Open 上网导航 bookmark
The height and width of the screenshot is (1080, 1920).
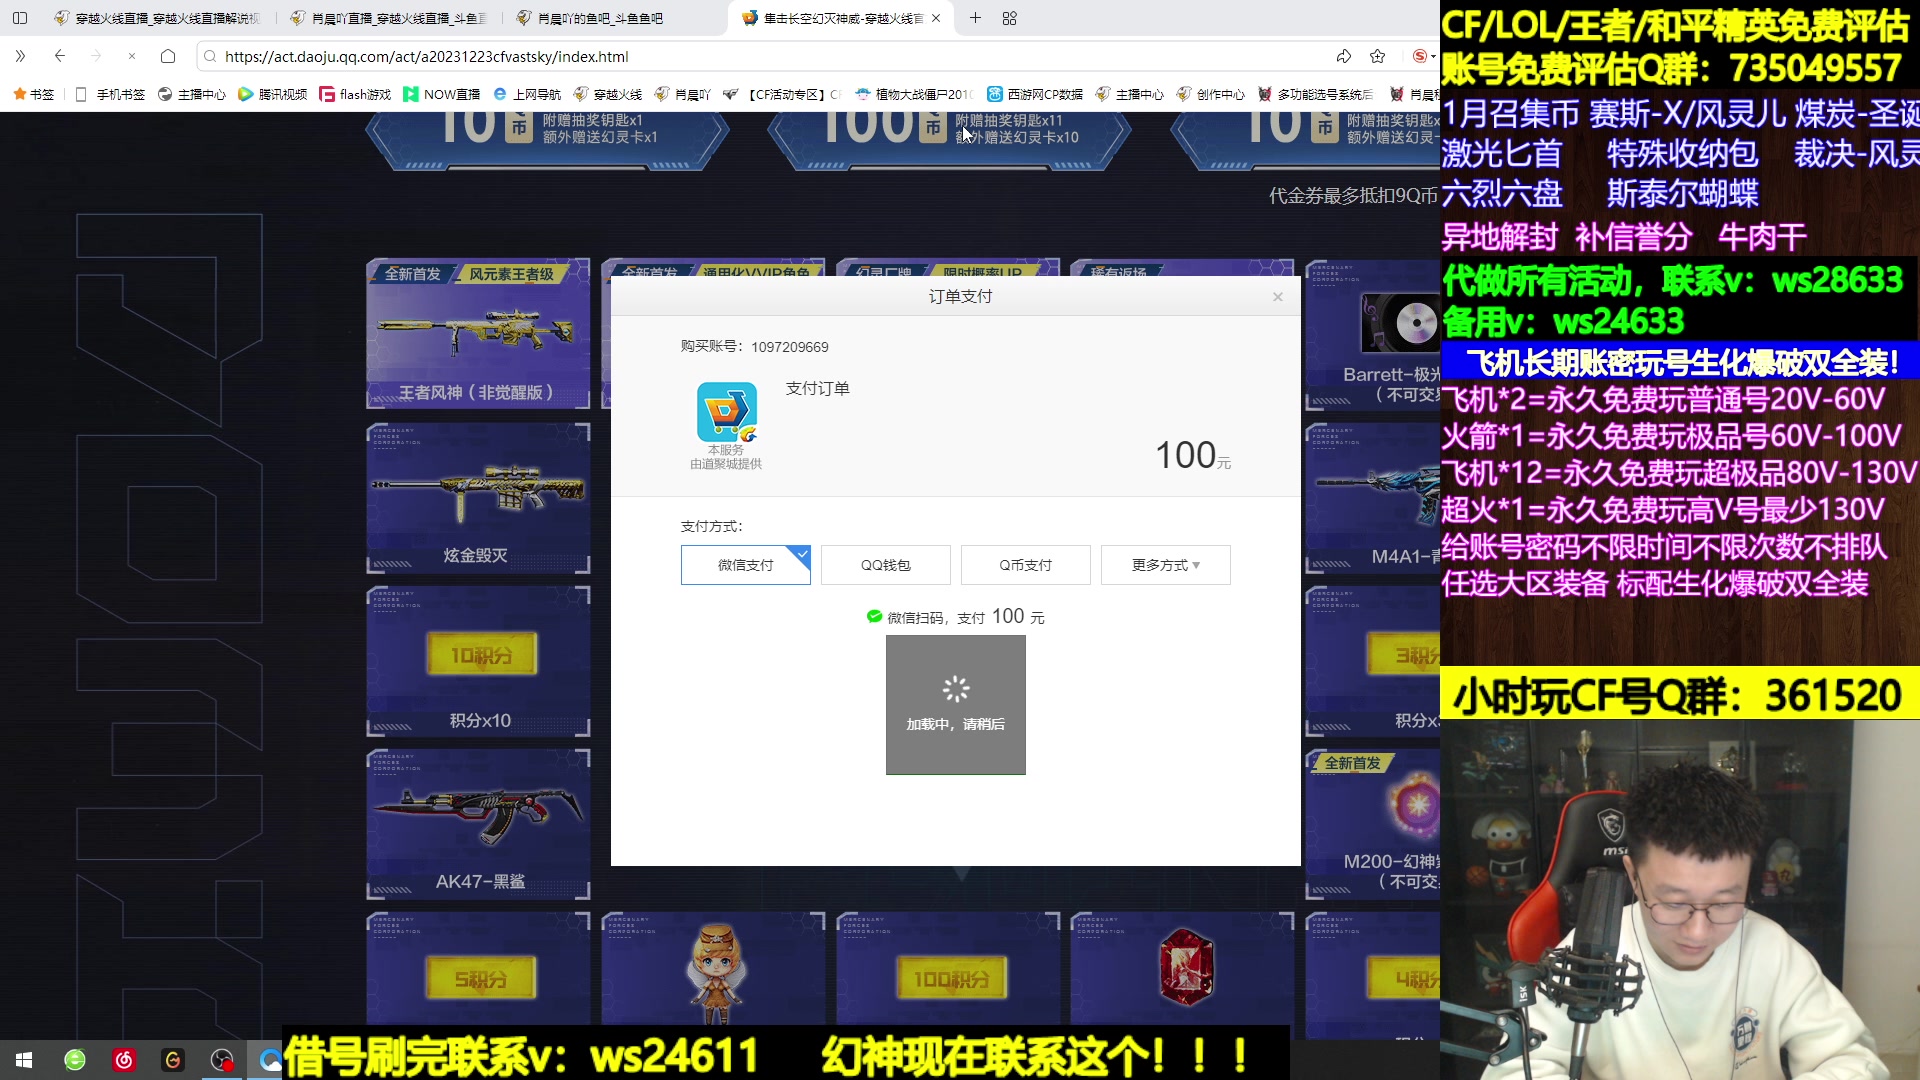click(527, 94)
